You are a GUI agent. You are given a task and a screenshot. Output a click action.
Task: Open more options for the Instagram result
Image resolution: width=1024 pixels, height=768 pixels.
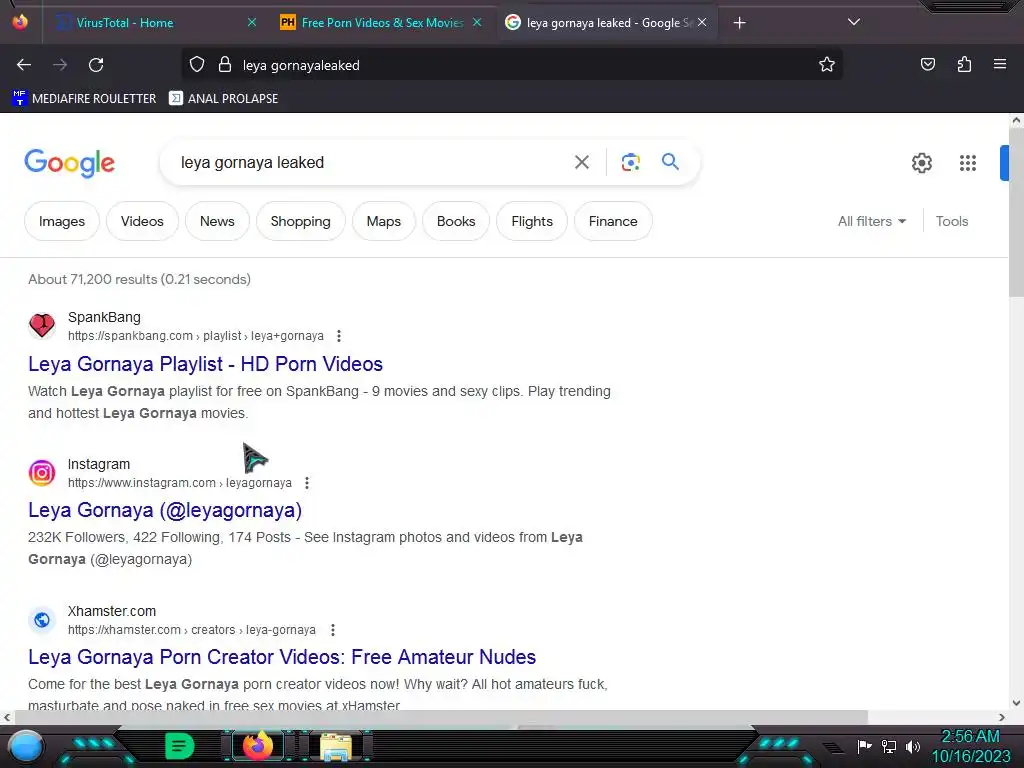pos(307,483)
